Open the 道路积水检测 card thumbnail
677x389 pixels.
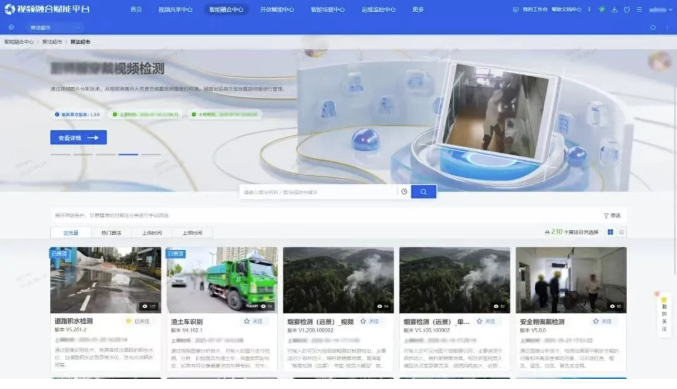105,280
